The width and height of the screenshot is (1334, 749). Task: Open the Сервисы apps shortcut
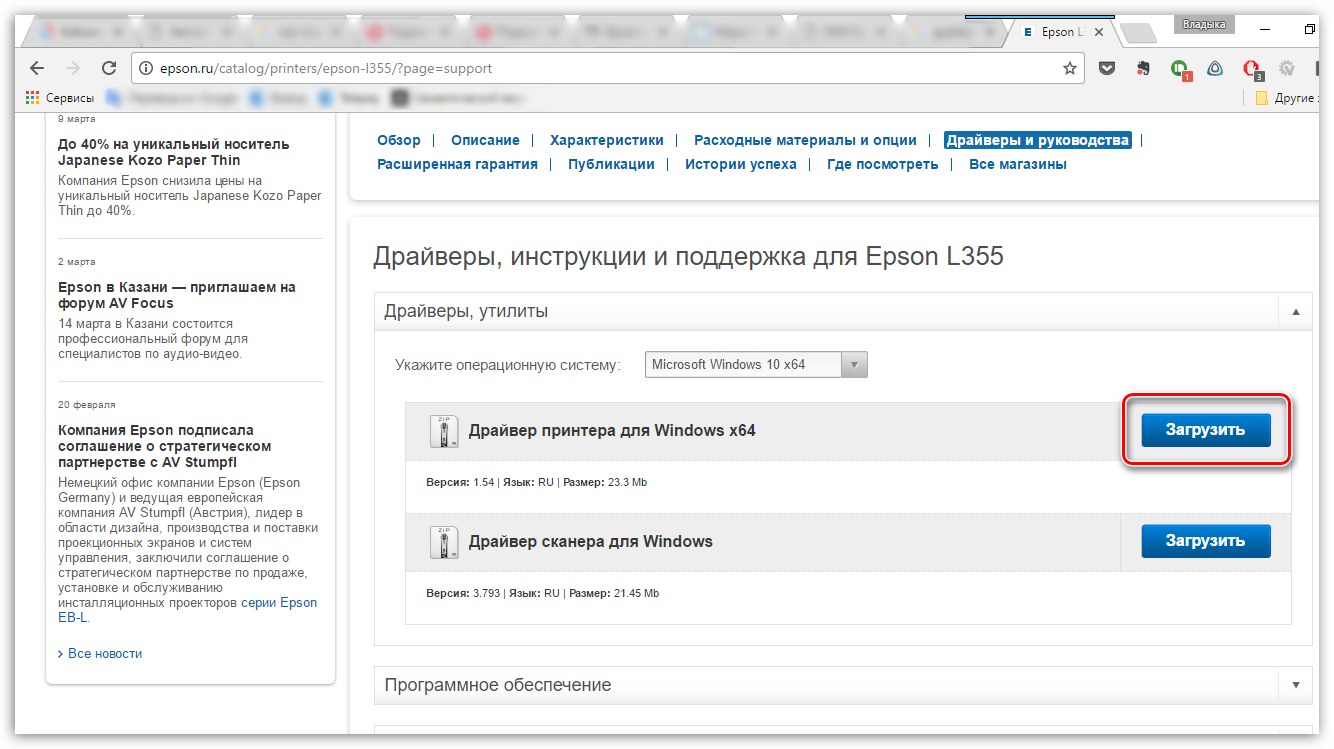point(60,98)
